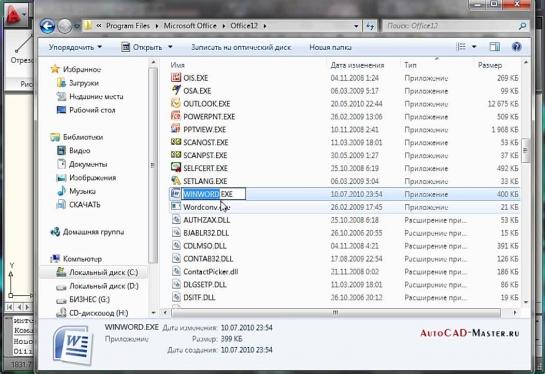Open Домашняя группа in navigation pane
The height and width of the screenshot is (374, 545).
(x=93, y=232)
